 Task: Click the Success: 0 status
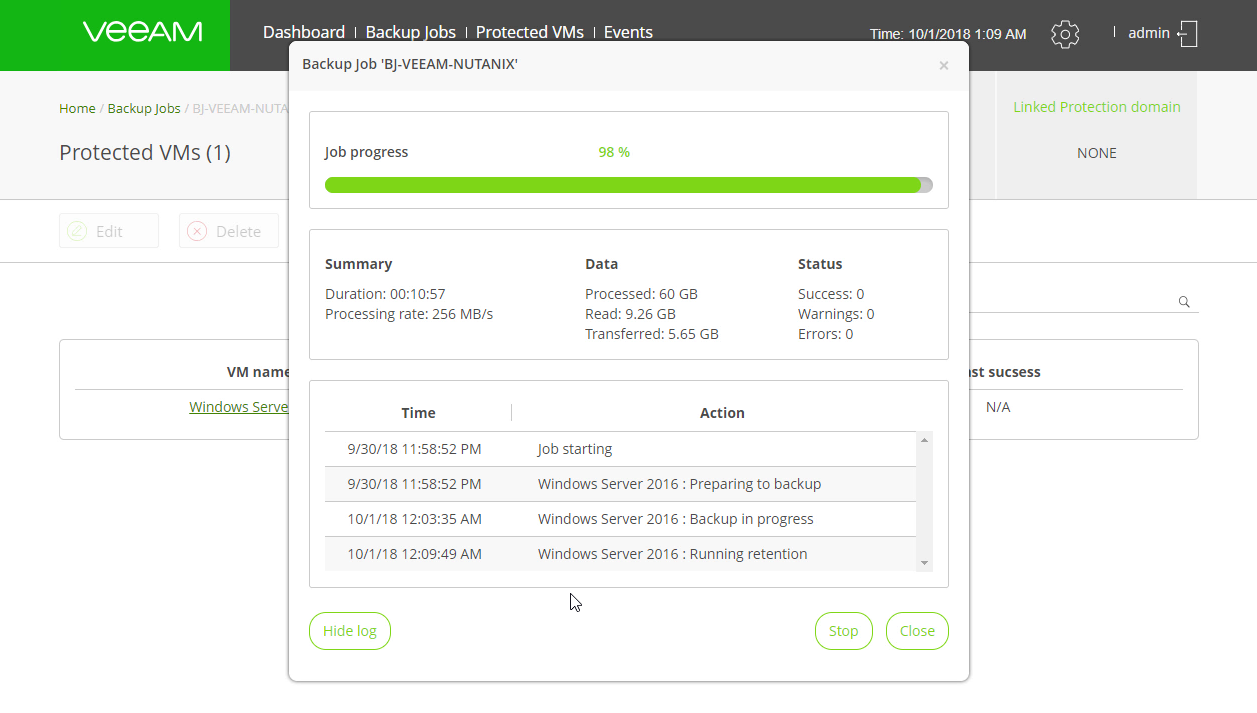831,294
